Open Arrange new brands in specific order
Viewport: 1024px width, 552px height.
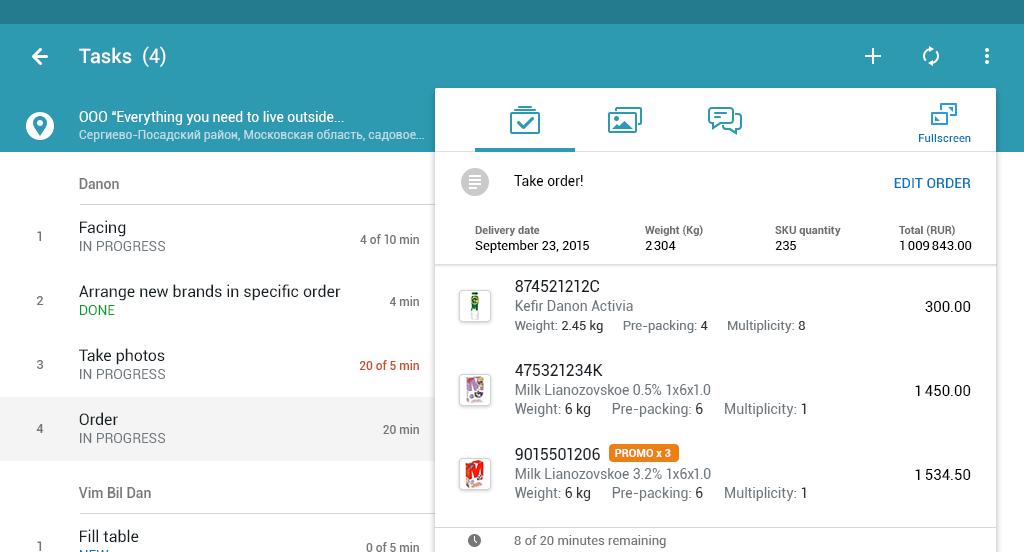click(x=217, y=300)
